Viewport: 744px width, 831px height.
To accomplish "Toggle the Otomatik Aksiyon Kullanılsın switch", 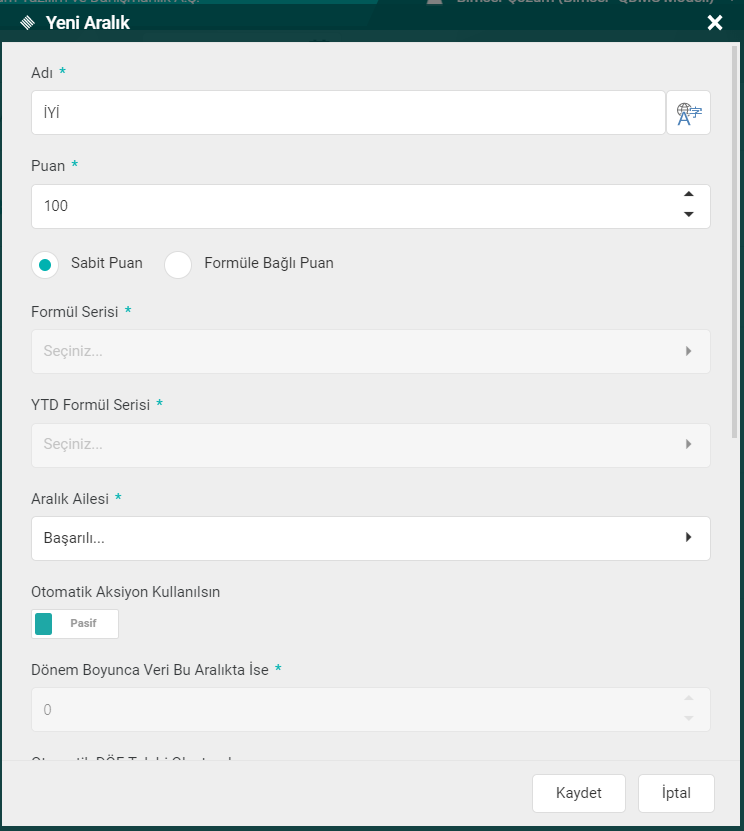I will pos(75,624).
